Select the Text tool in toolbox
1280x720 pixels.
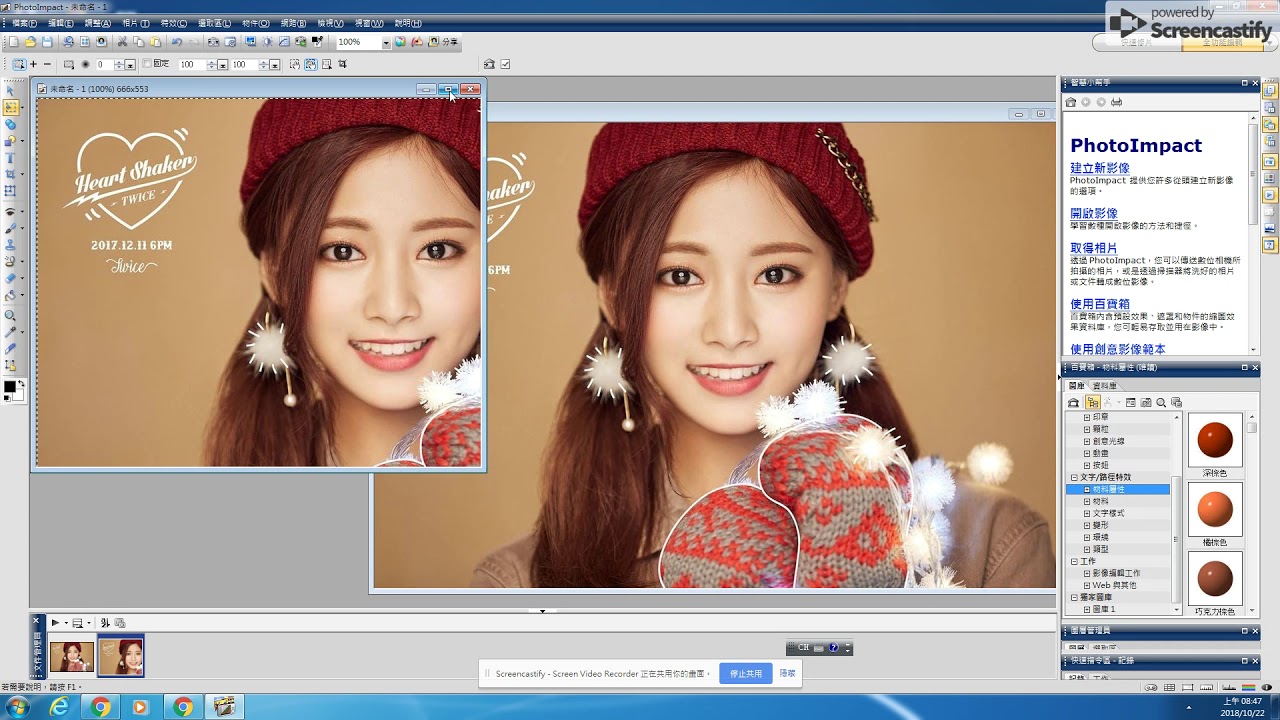coord(11,158)
